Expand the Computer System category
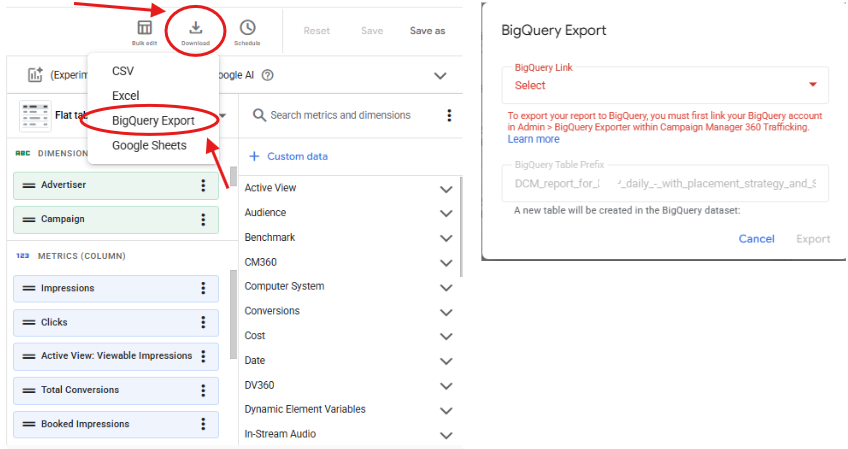 [x=446, y=287]
